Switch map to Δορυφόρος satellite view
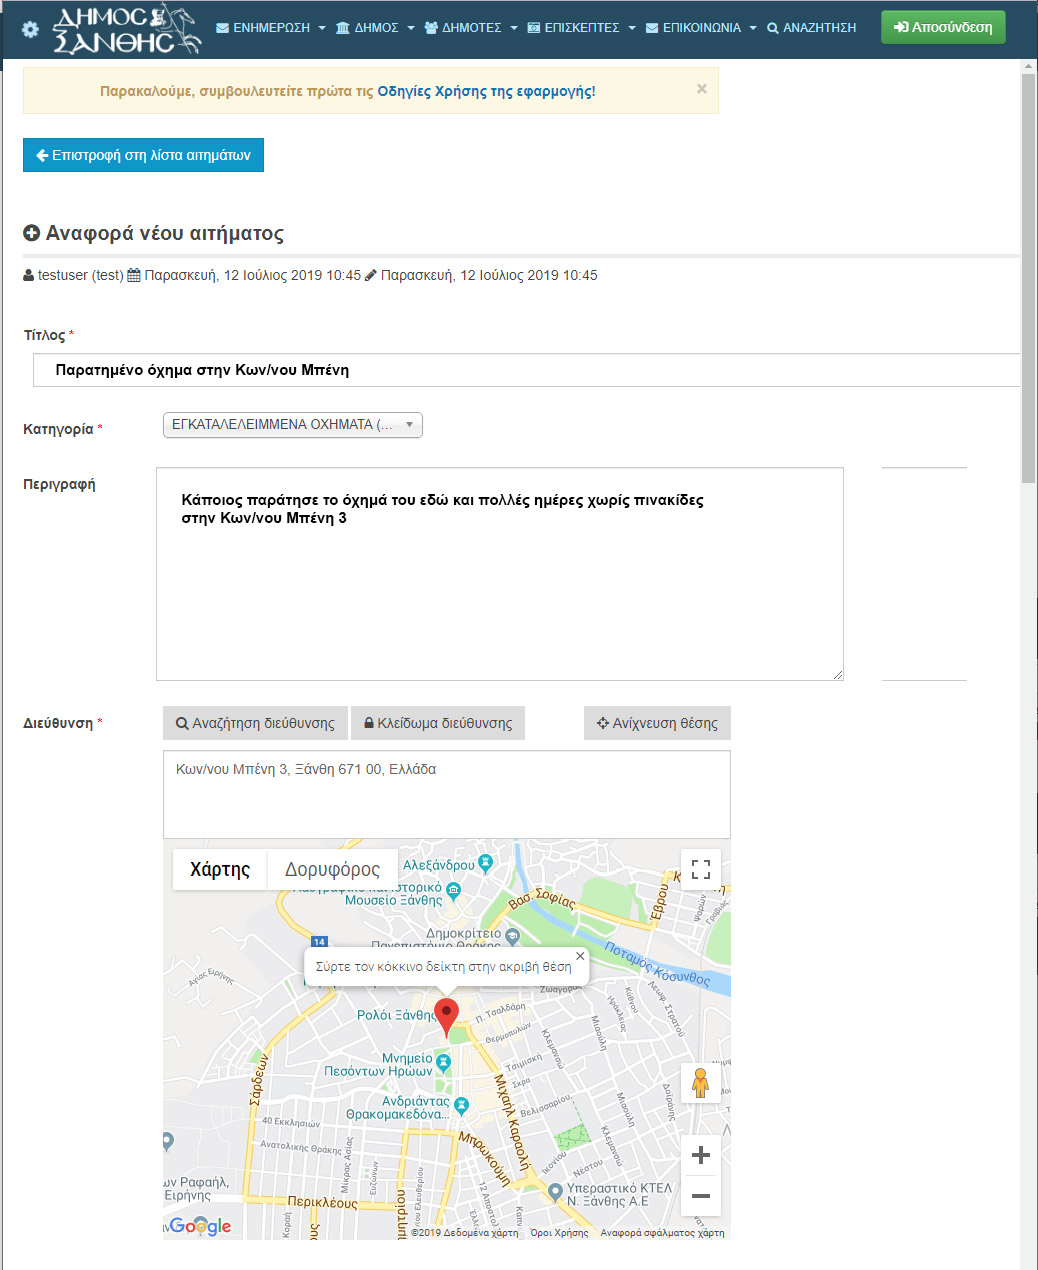The height and width of the screenshot is (1270, 1038). 332,869
